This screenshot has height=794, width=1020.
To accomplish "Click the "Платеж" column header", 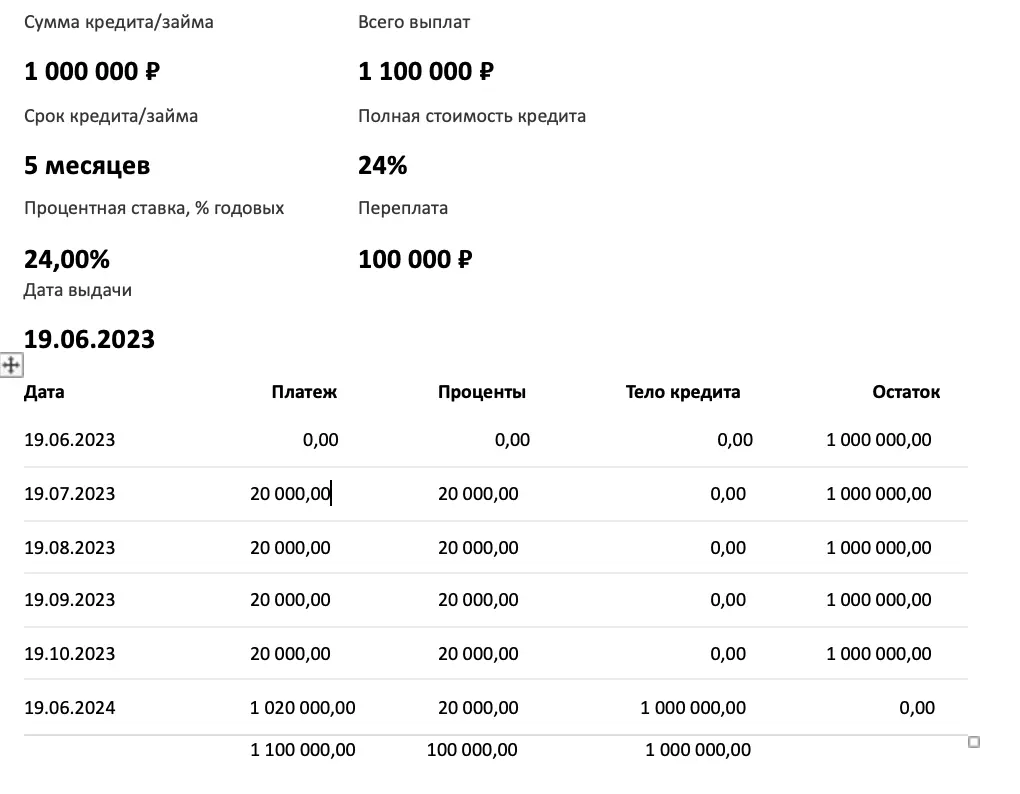I will tap(304, 392).
